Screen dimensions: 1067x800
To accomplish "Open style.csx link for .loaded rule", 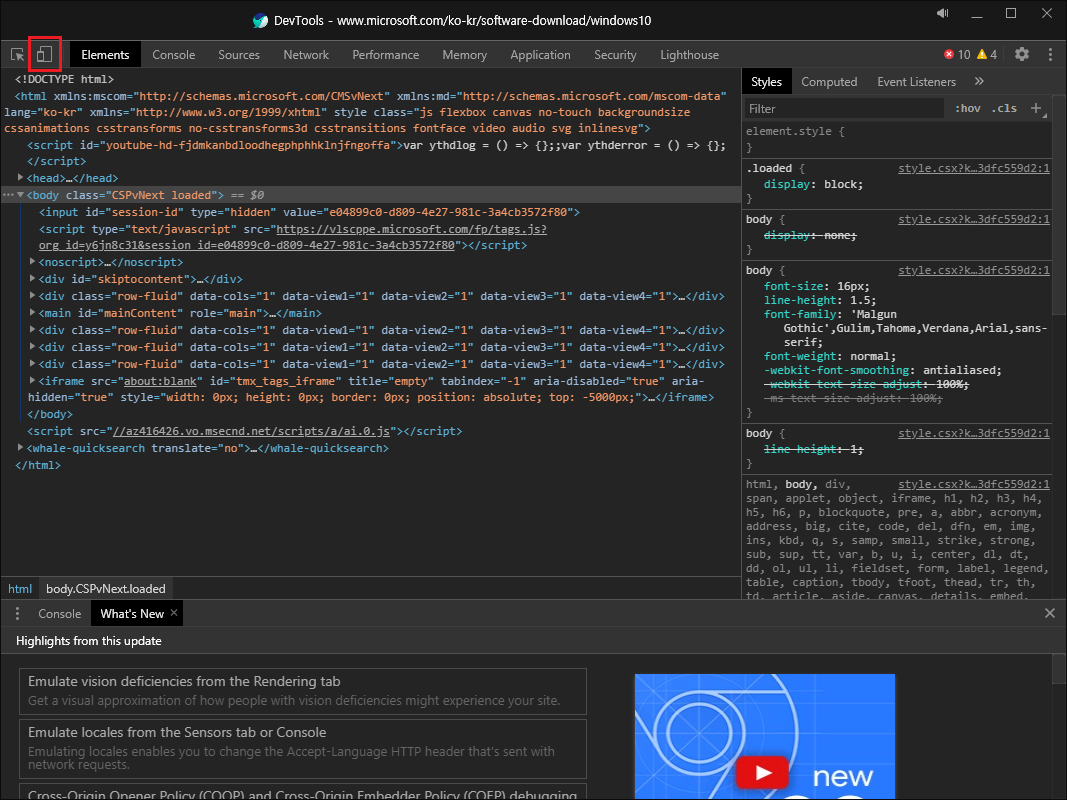I will [974, 168].
